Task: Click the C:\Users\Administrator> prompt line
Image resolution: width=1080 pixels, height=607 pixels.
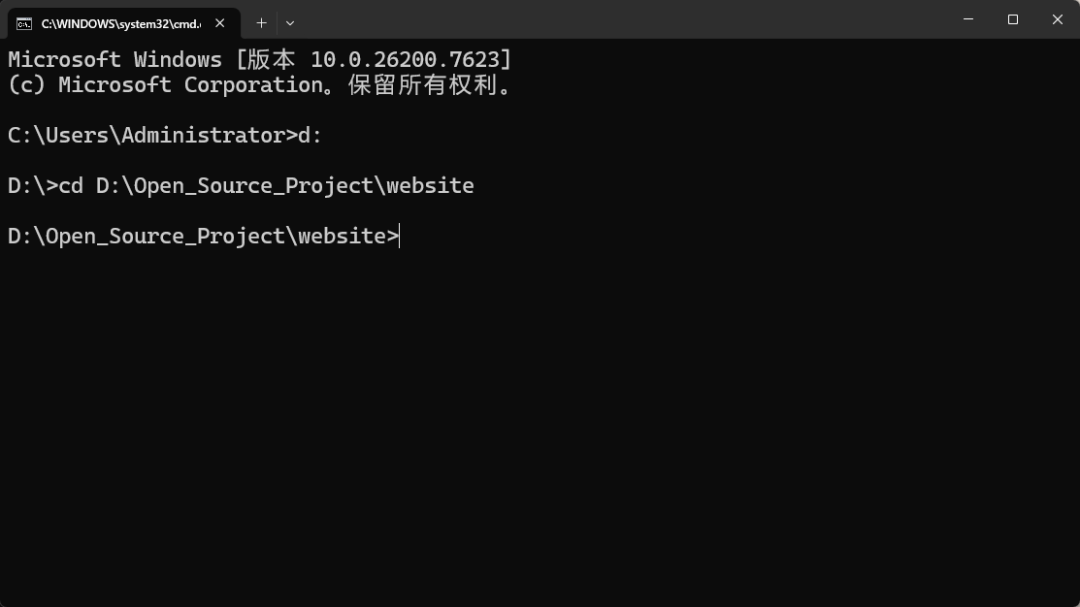Action: click(152, 135)
